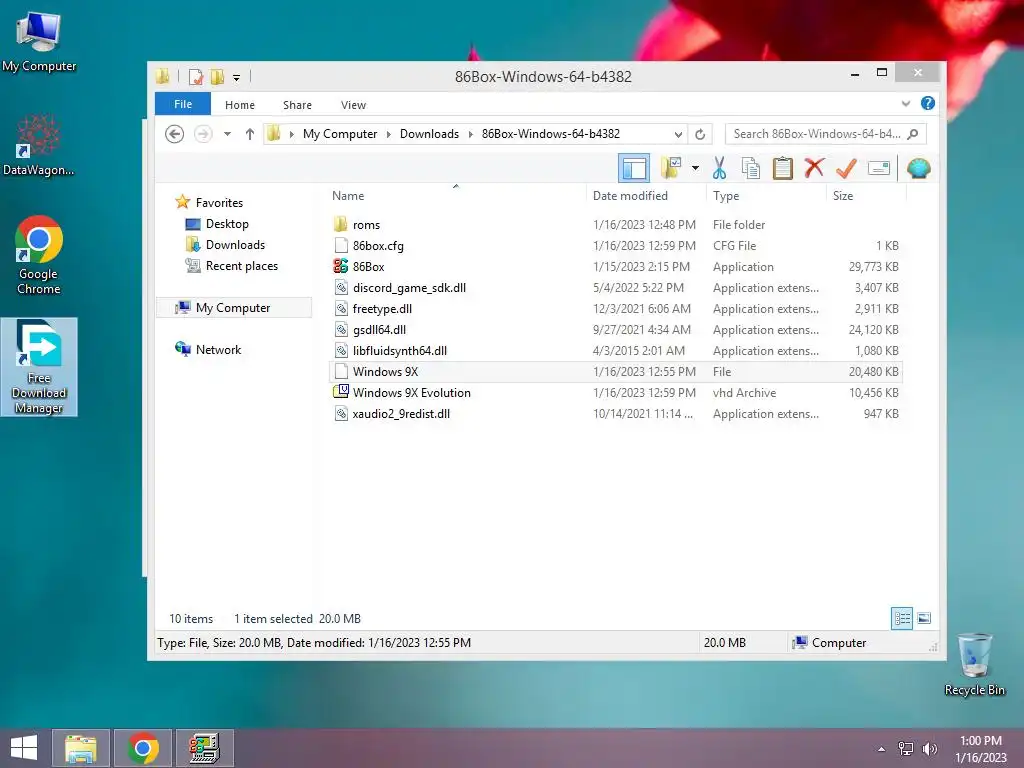Screen dimensions: 1024x768
Task: Go up one folder level
Action: coord(249,134)
